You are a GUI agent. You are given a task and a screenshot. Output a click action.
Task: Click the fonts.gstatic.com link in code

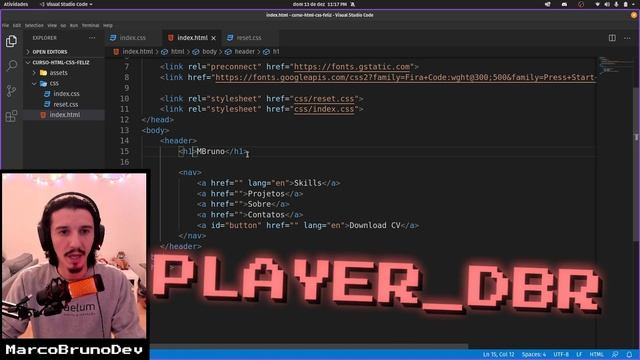coord(351,67)
